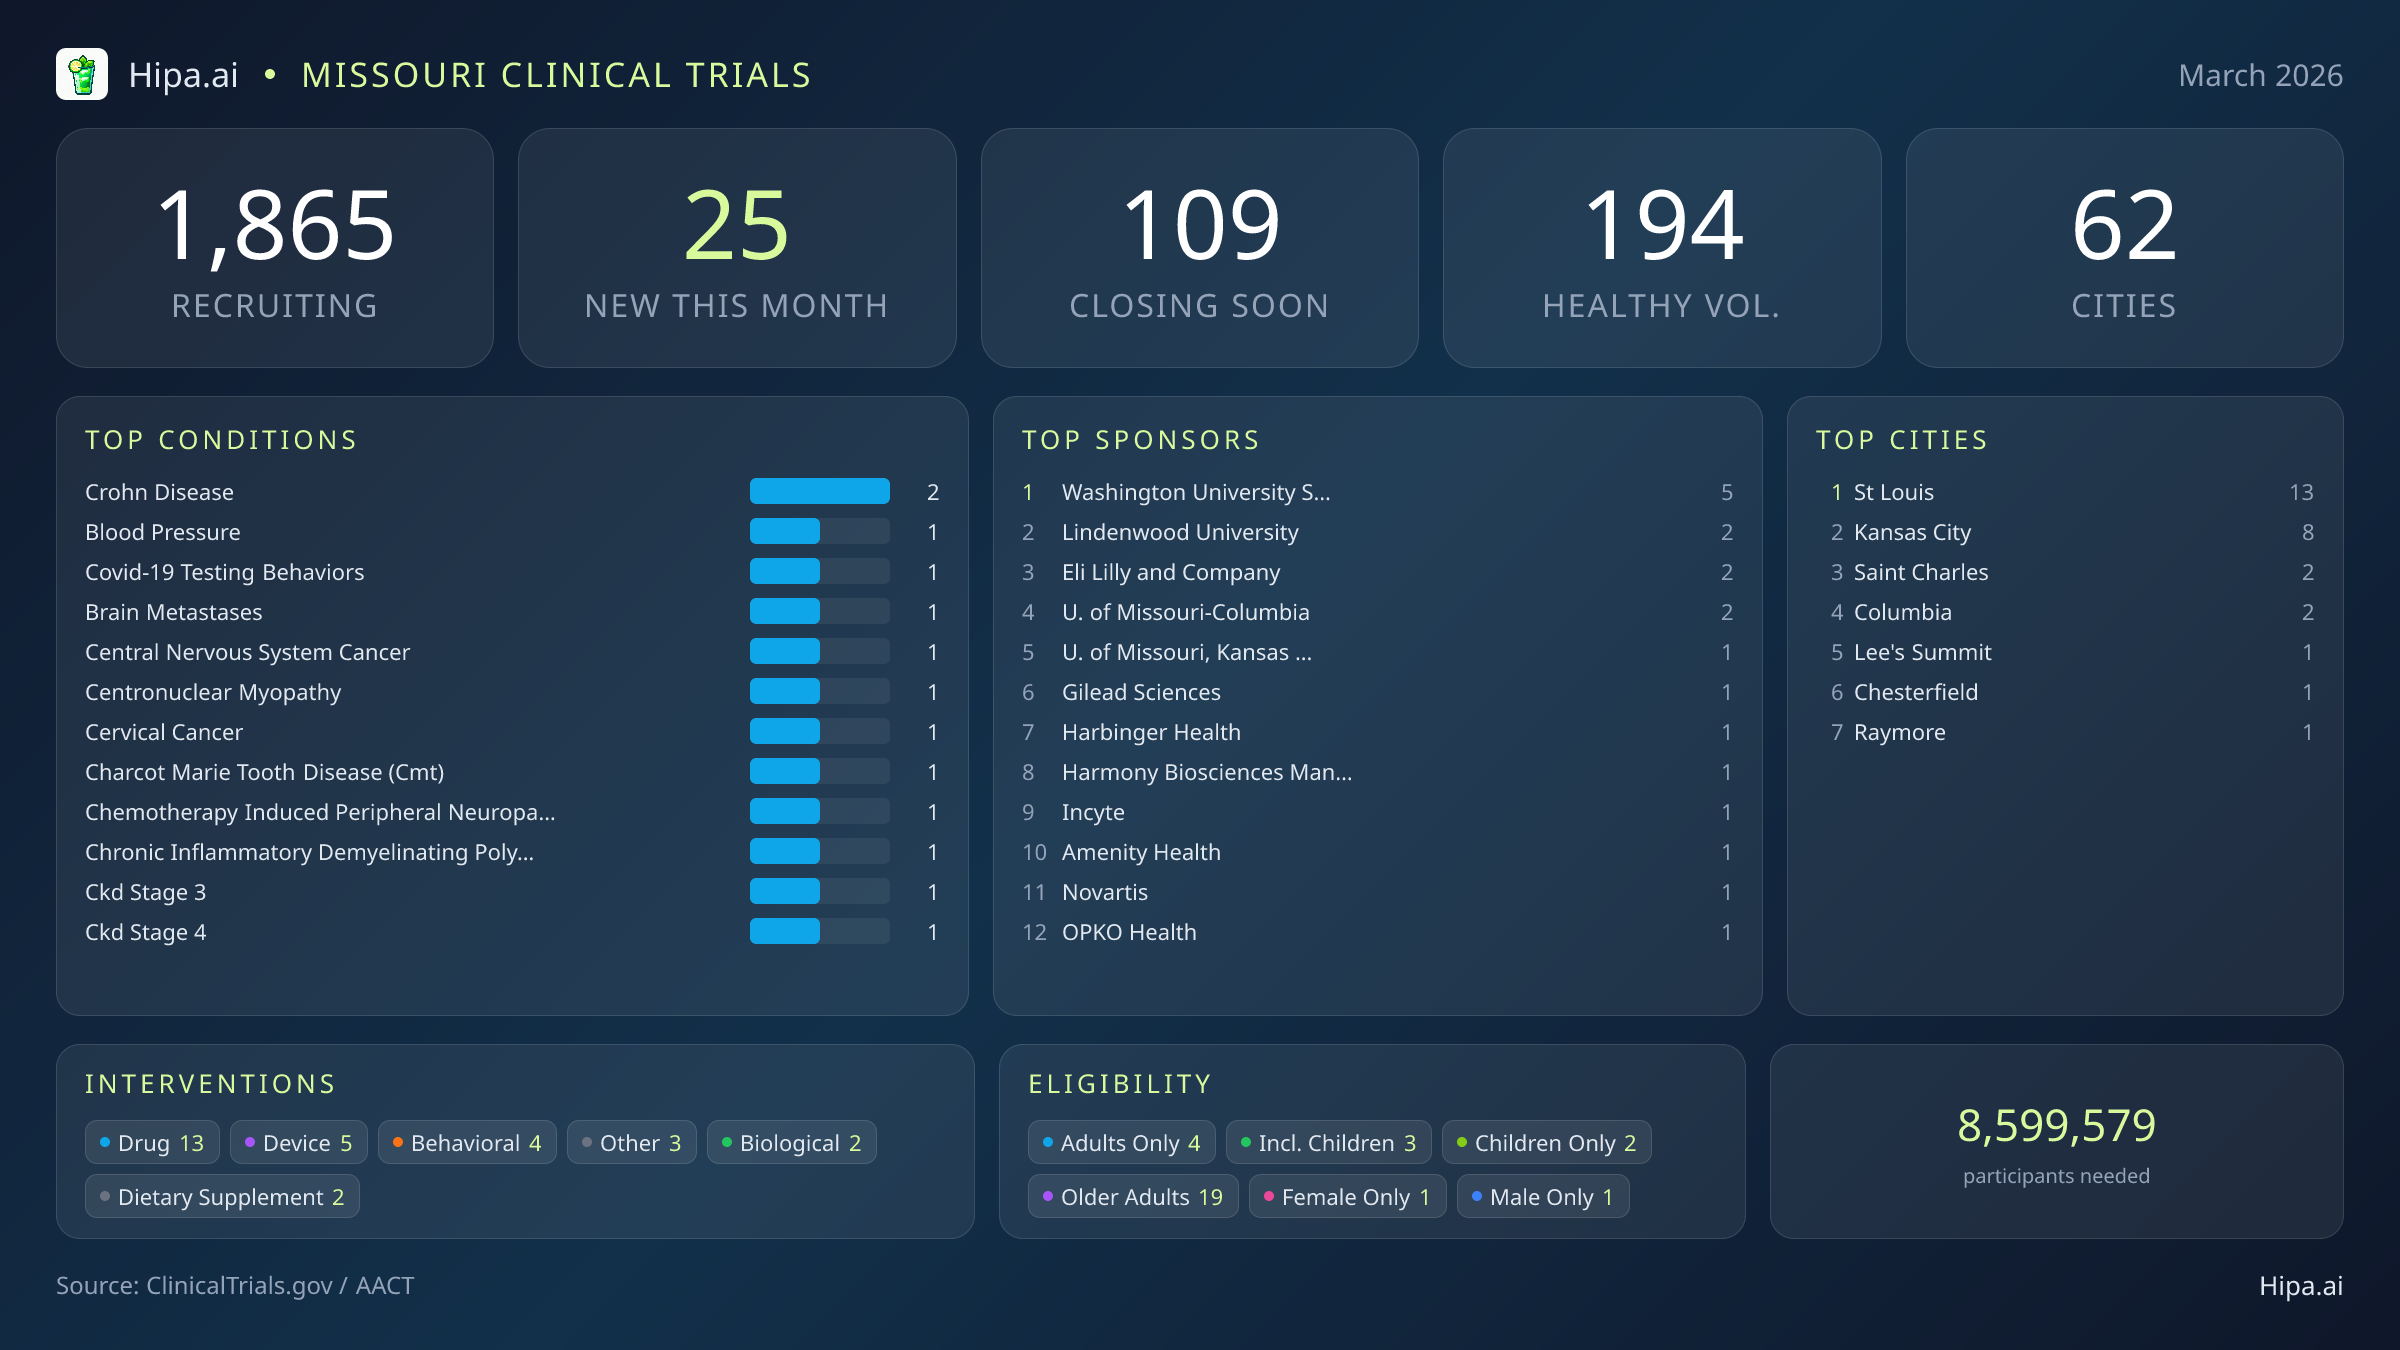Viewport: 2400px width, 1350px height.
Task: Select the Other interventions chip
Action: 631,1142
